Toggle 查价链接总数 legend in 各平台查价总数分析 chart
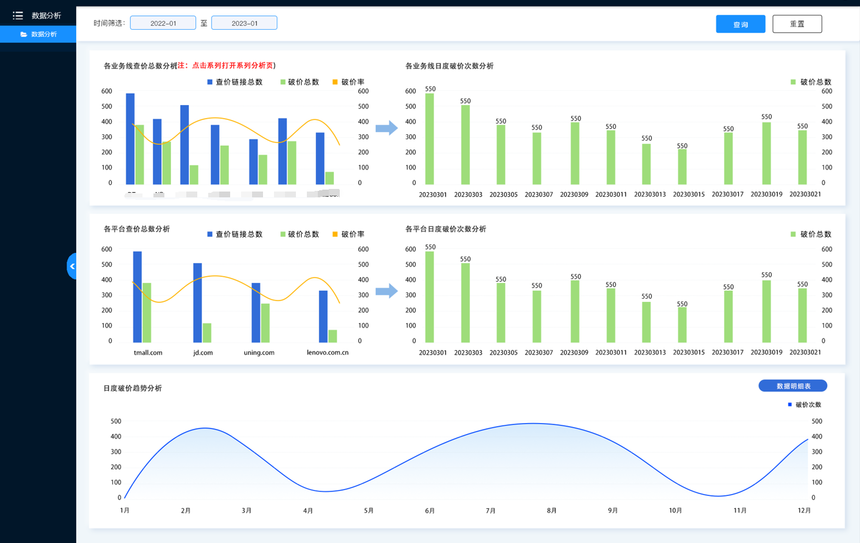Image resolution: width=860 pixels, height=543 pixels. click(235, 234)
